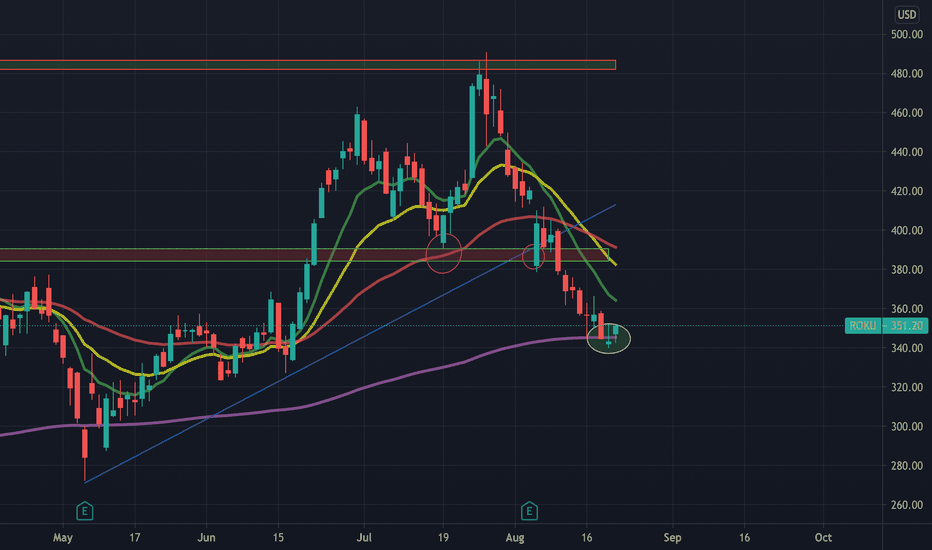
Task: Click the 460.00 price axis label
Action: [906, 113]
